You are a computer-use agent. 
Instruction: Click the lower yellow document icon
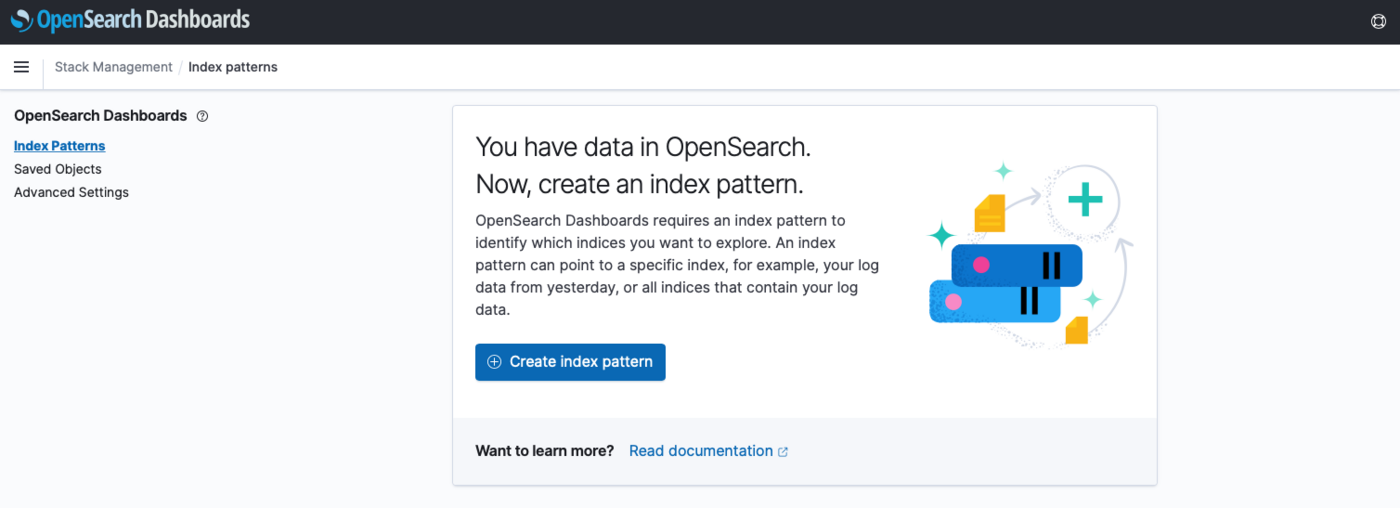(1076, 330)
